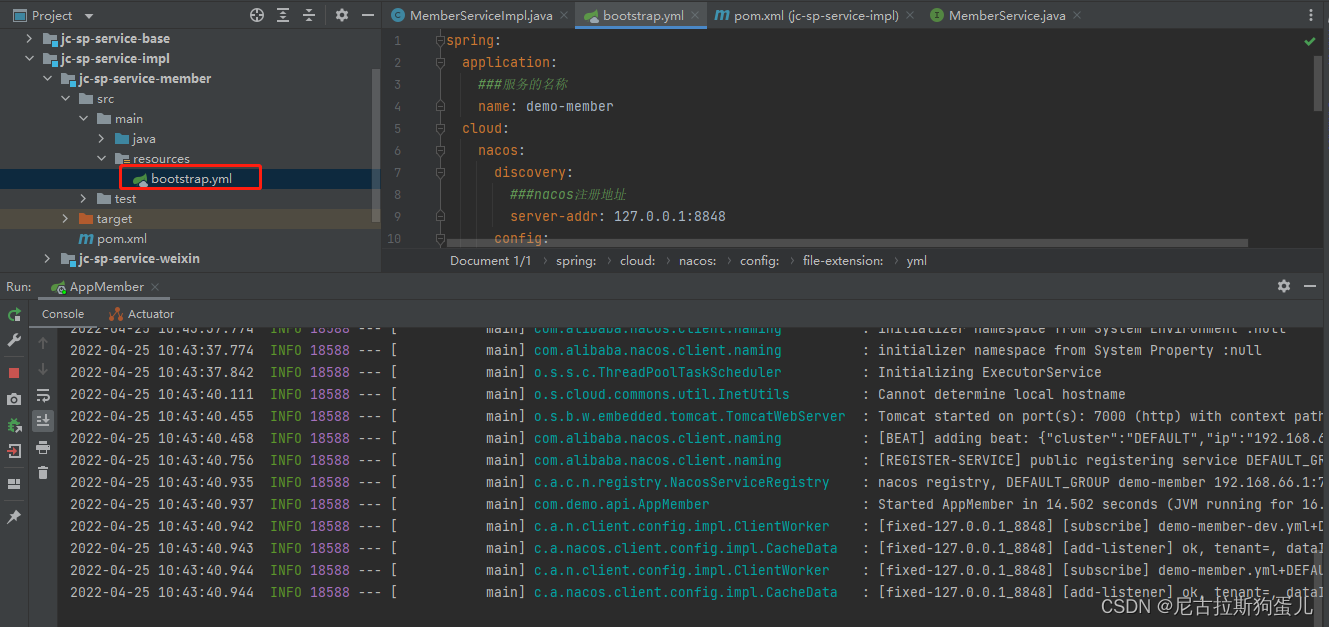Click the editor horizontal scrollbar
This screenshot has height=627, width=1329.
click(x=847, y=242)
